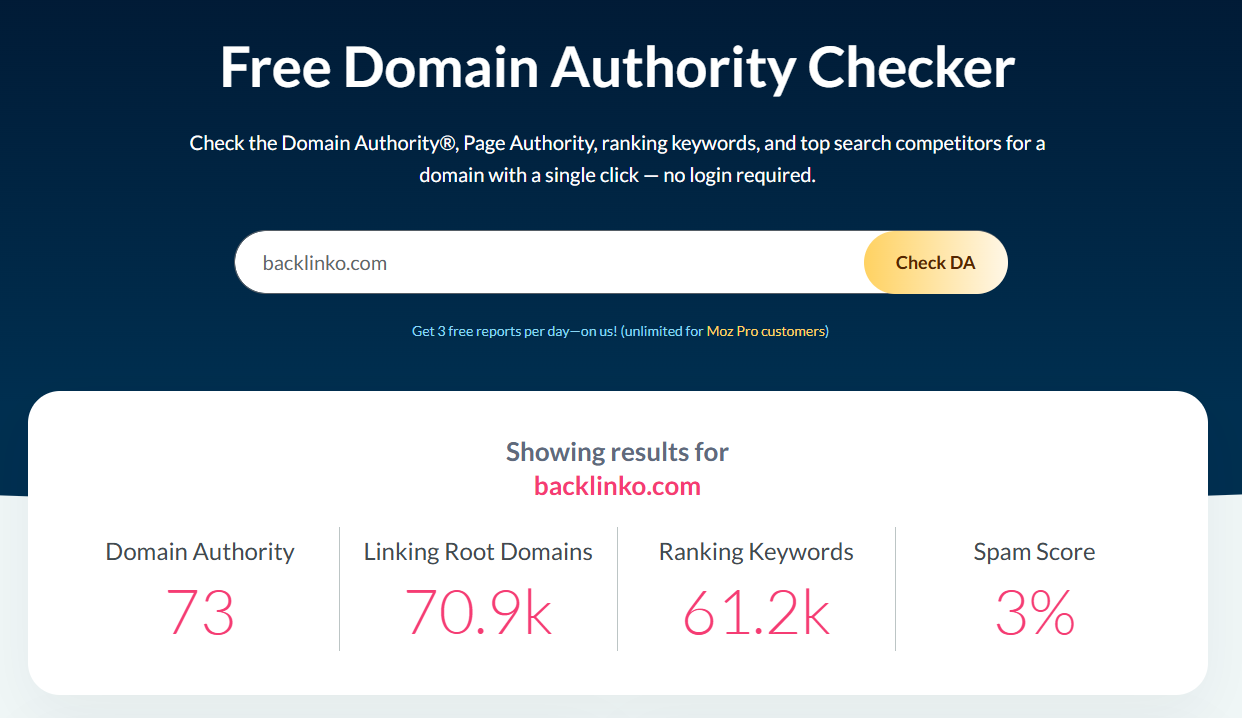Click the Free Domain Authority Checker heading

tap(618, 68)
